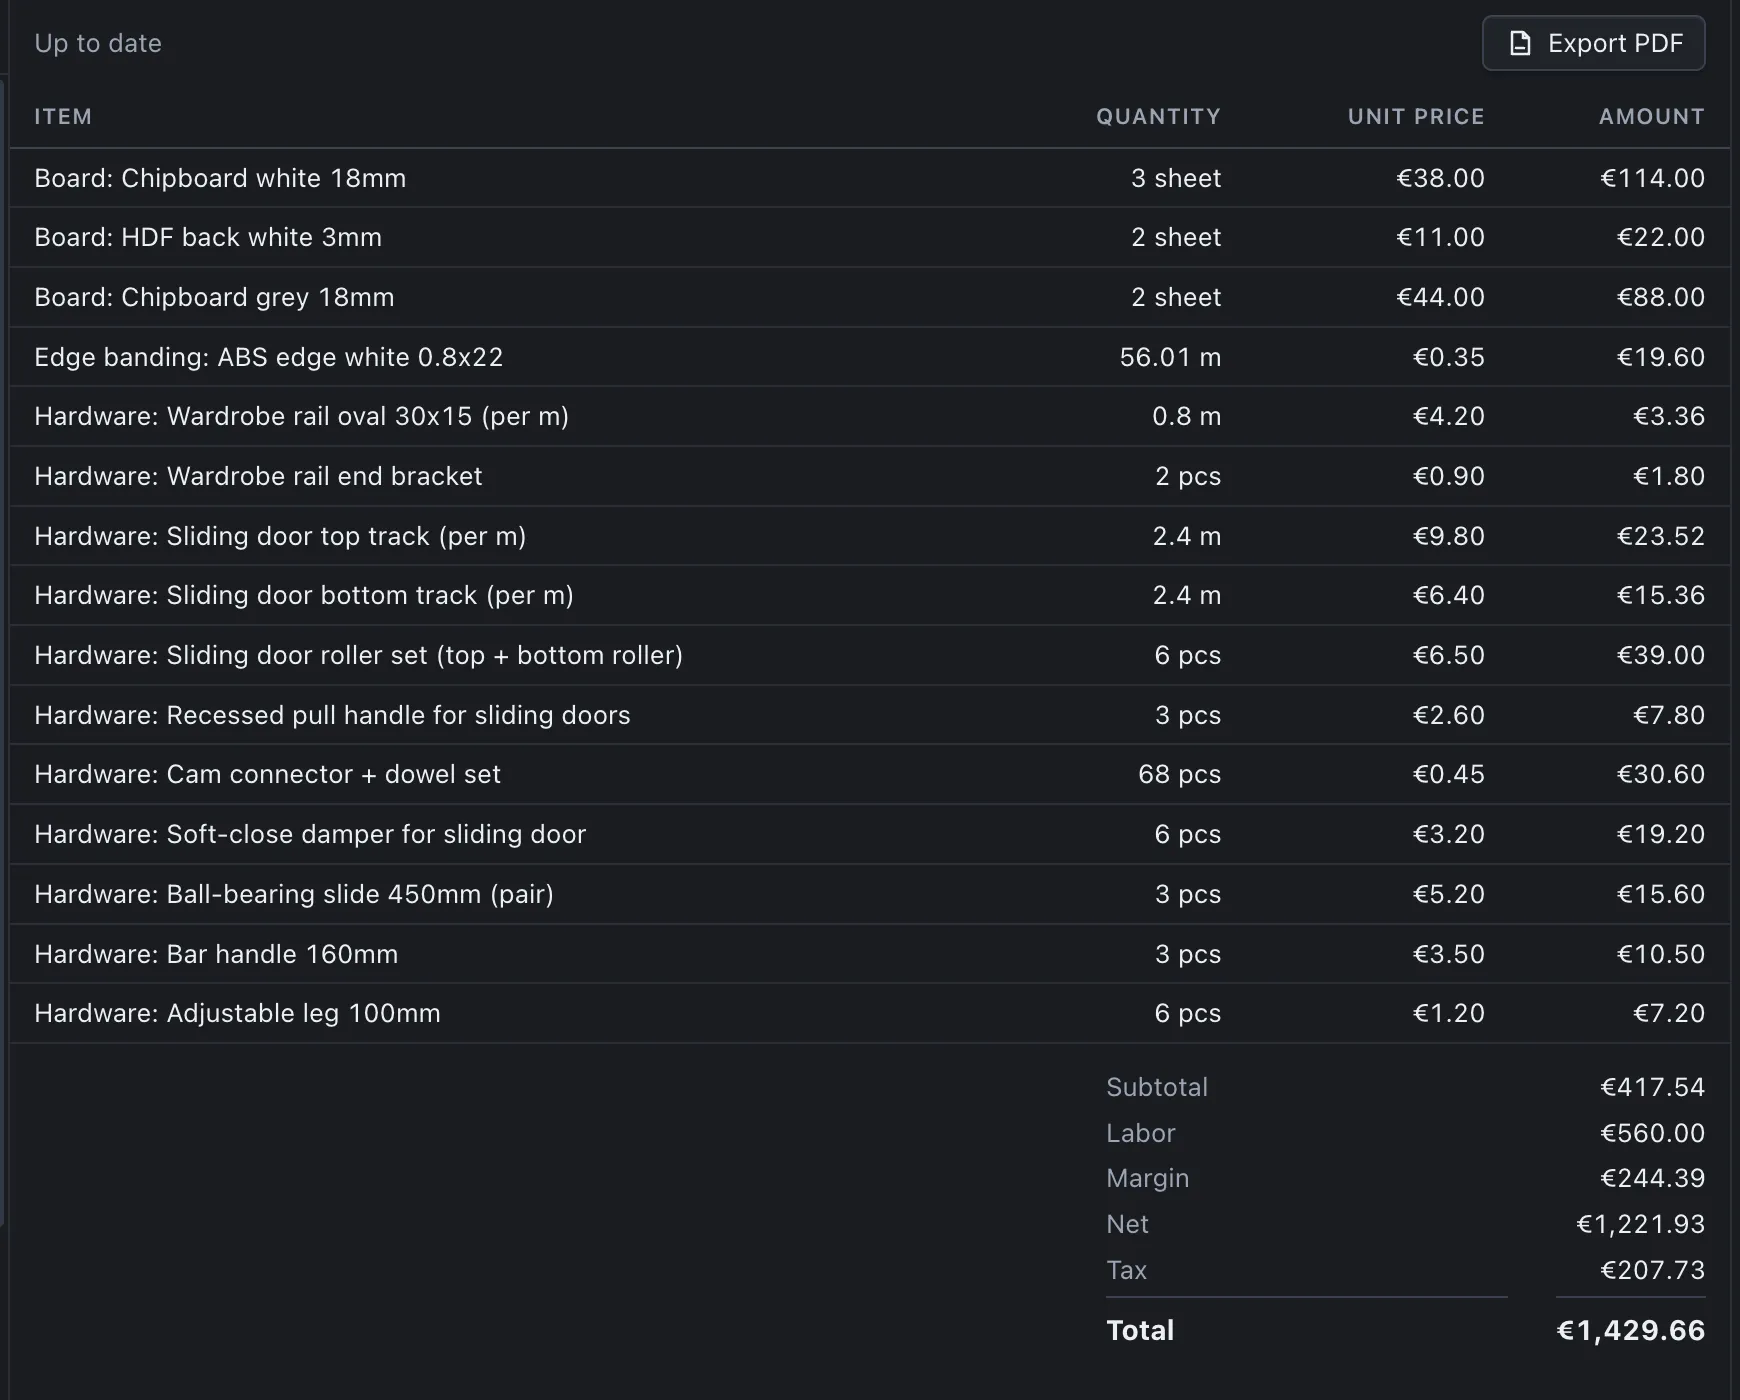1740x1400 pixels.
Task: Click "Hardware: Sliding door bottom track" item
Action: 304,595
